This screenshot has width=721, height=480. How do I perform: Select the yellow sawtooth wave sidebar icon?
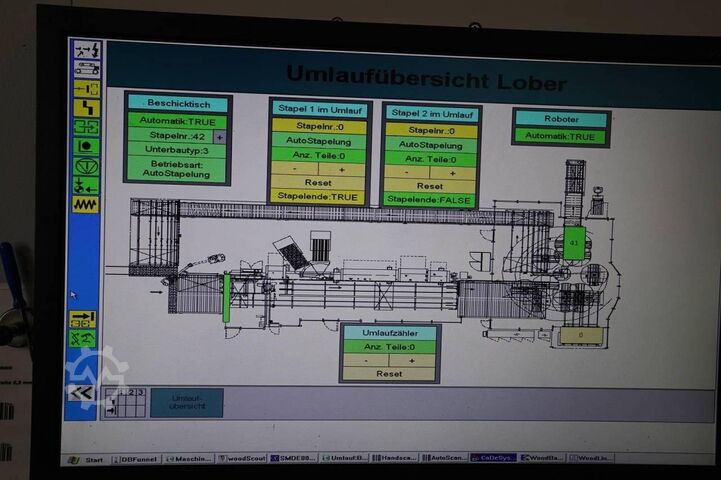pos(86,204)
